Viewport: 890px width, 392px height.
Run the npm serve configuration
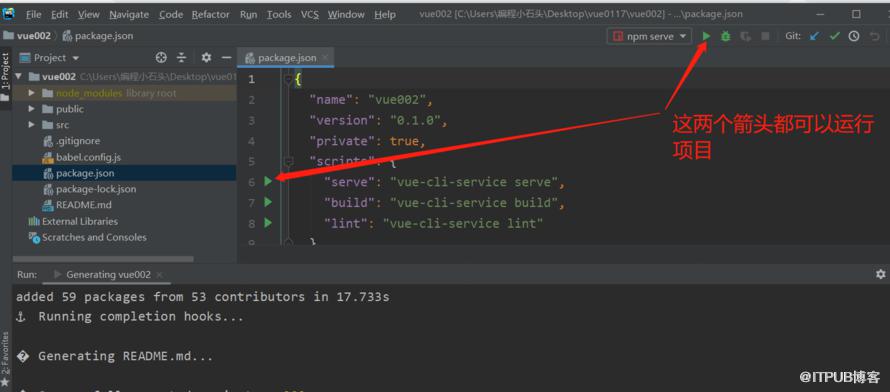706,36
